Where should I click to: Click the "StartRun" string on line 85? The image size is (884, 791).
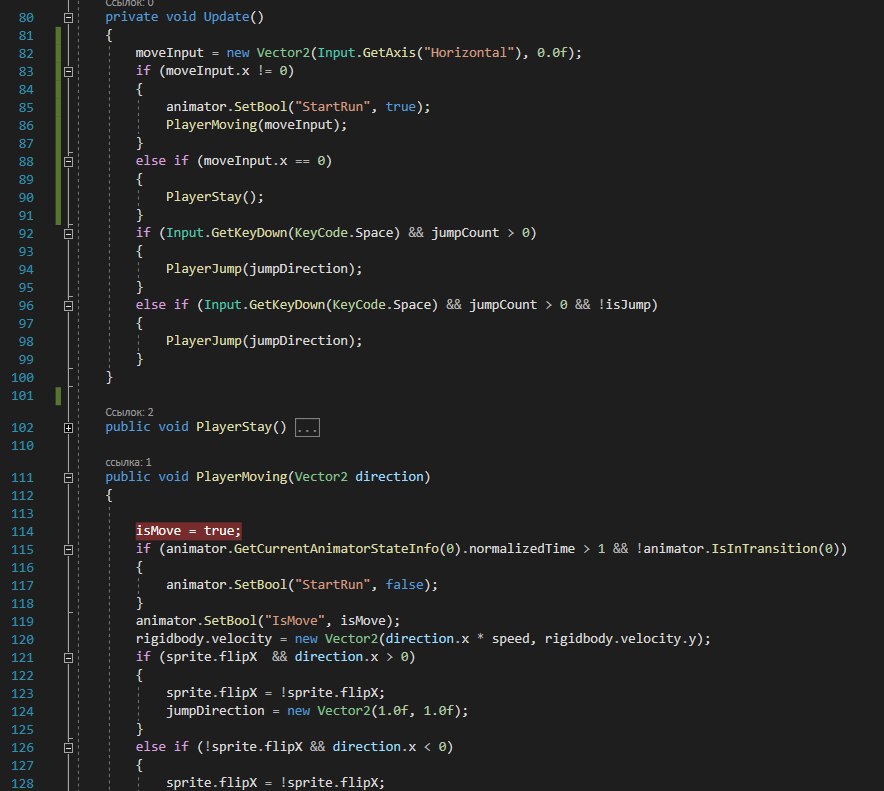click(333, 107)
